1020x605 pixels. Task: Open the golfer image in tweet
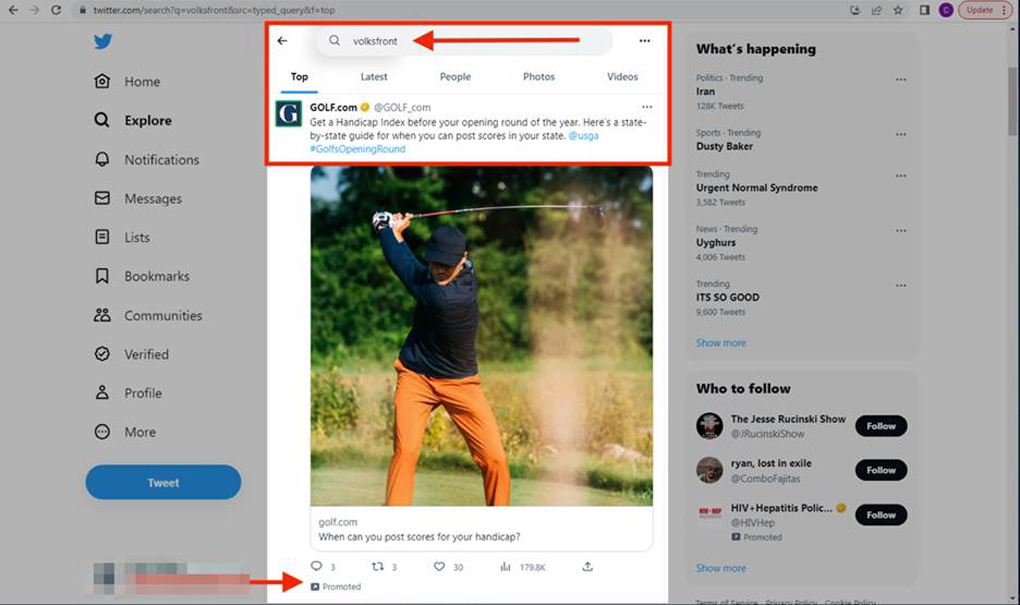[481, 335]
